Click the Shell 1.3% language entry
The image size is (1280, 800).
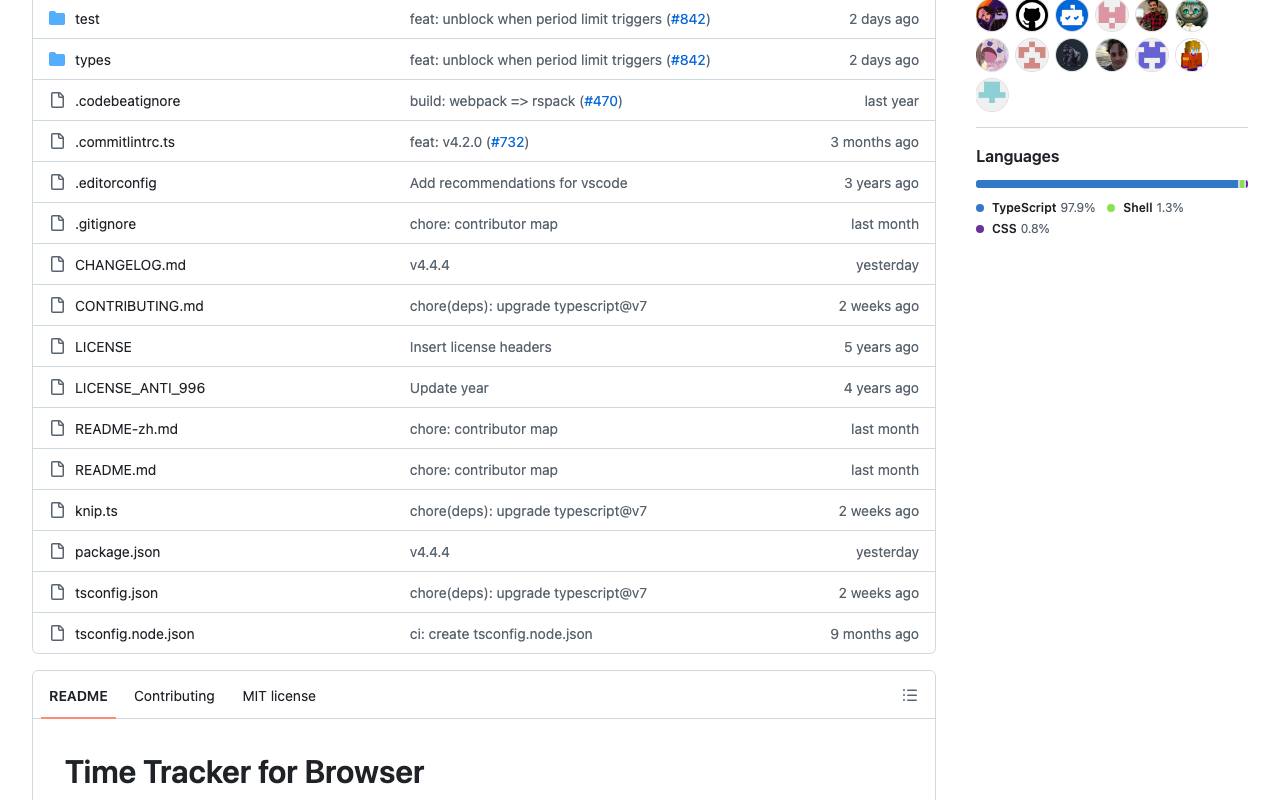pyautogui.click(x=1145, y=208)
